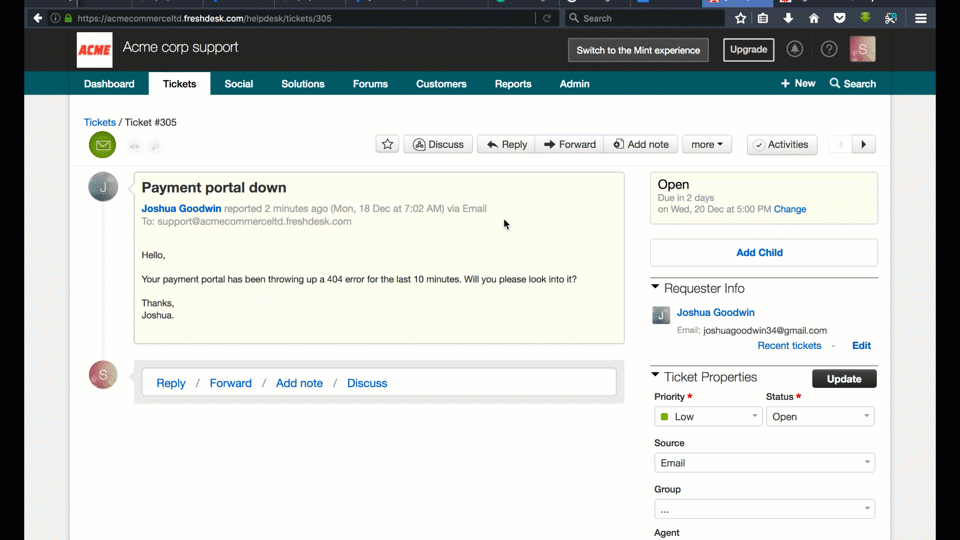Select the Tickets tab
This screenshot has width=960, height=540.
[x=179, y=84]
